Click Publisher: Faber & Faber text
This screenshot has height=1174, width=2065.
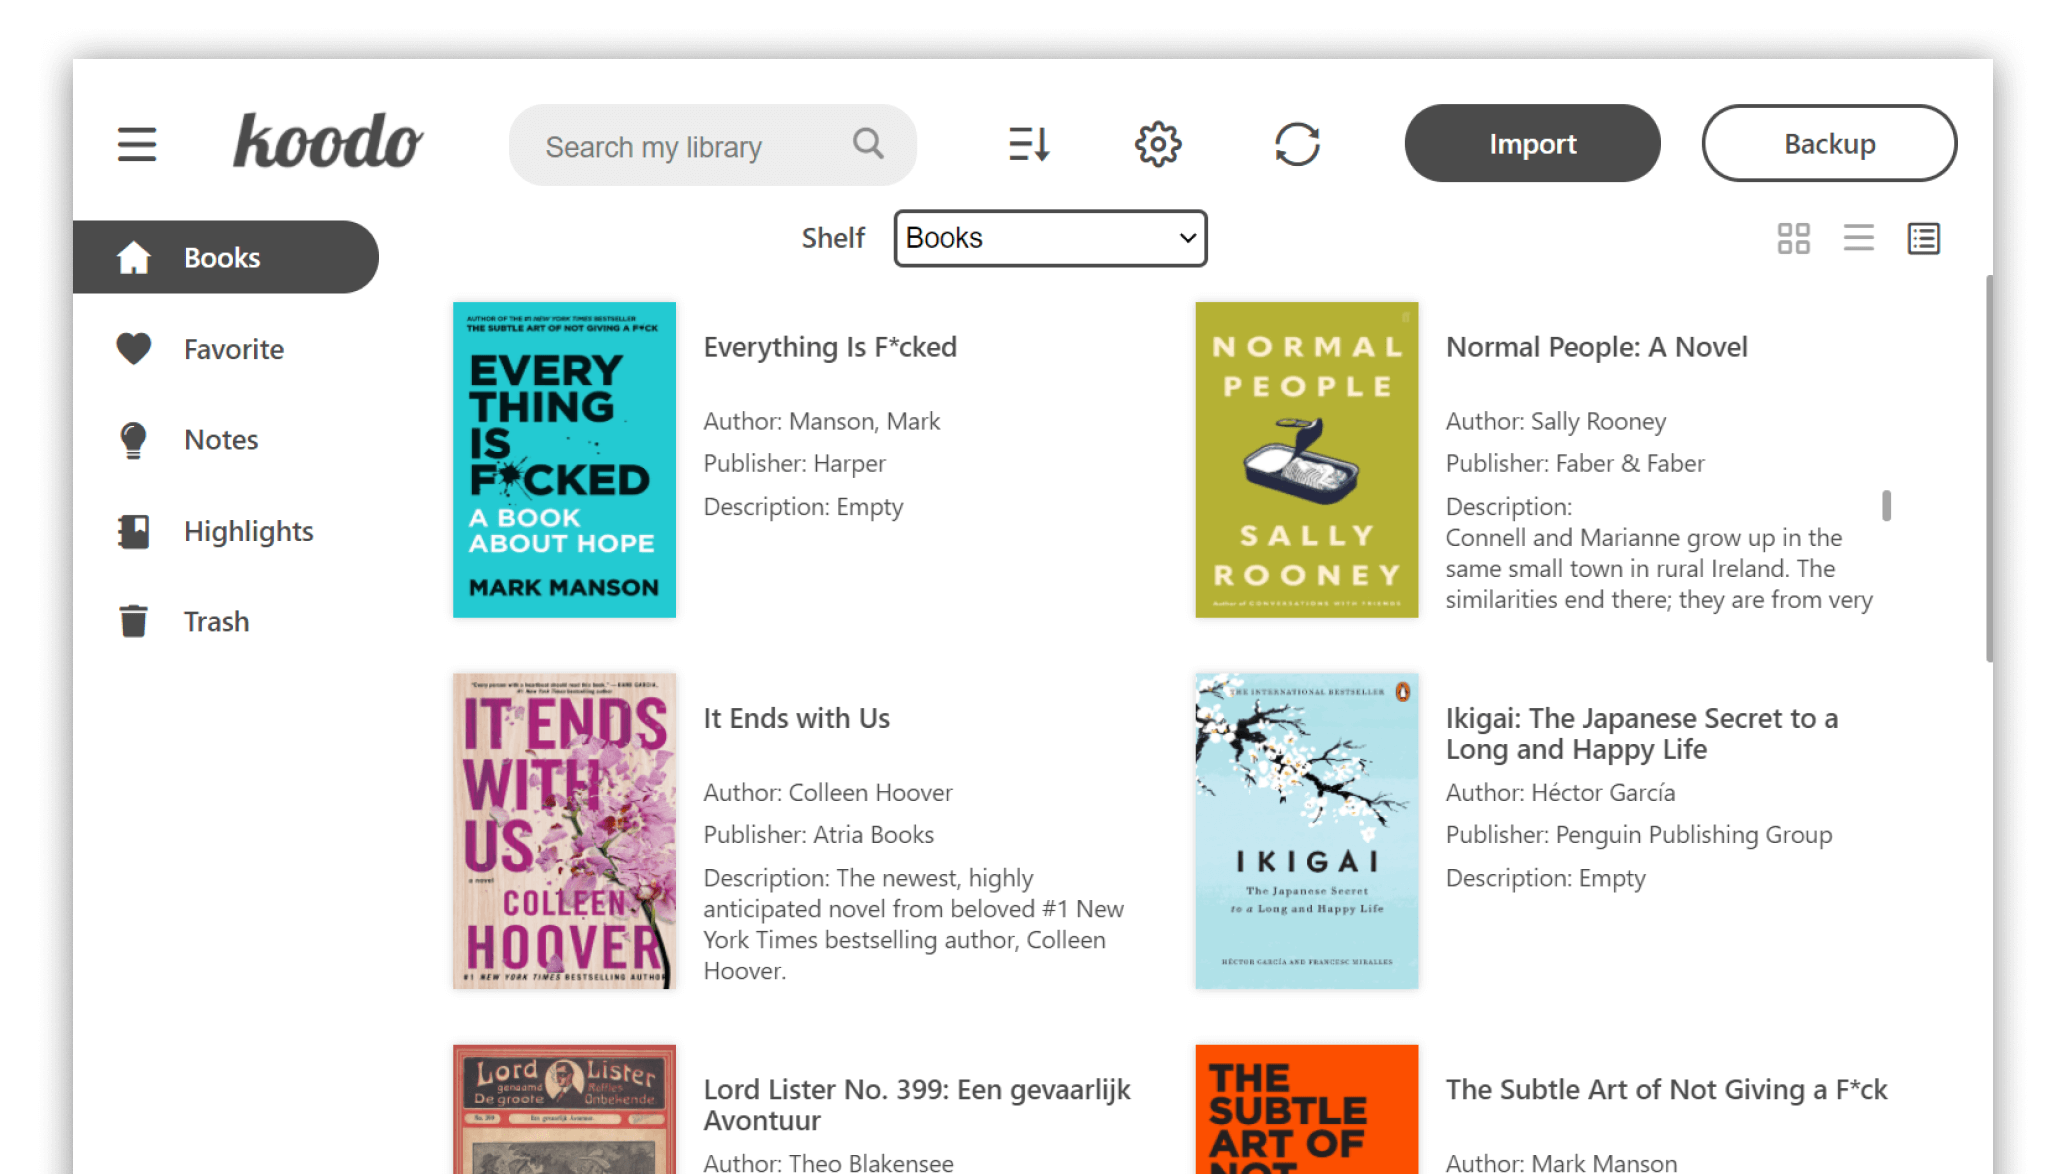click(1575, 463)
